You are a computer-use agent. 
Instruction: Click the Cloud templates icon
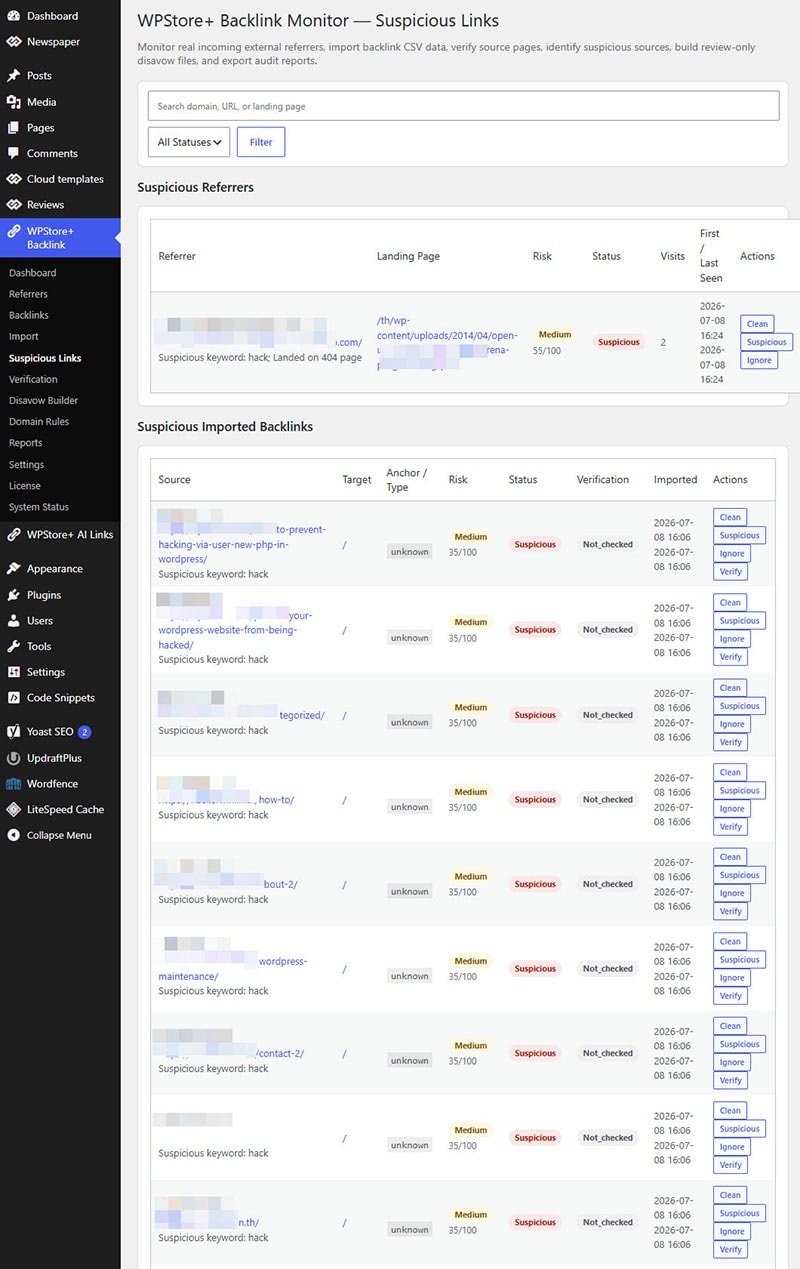point(13,179)
